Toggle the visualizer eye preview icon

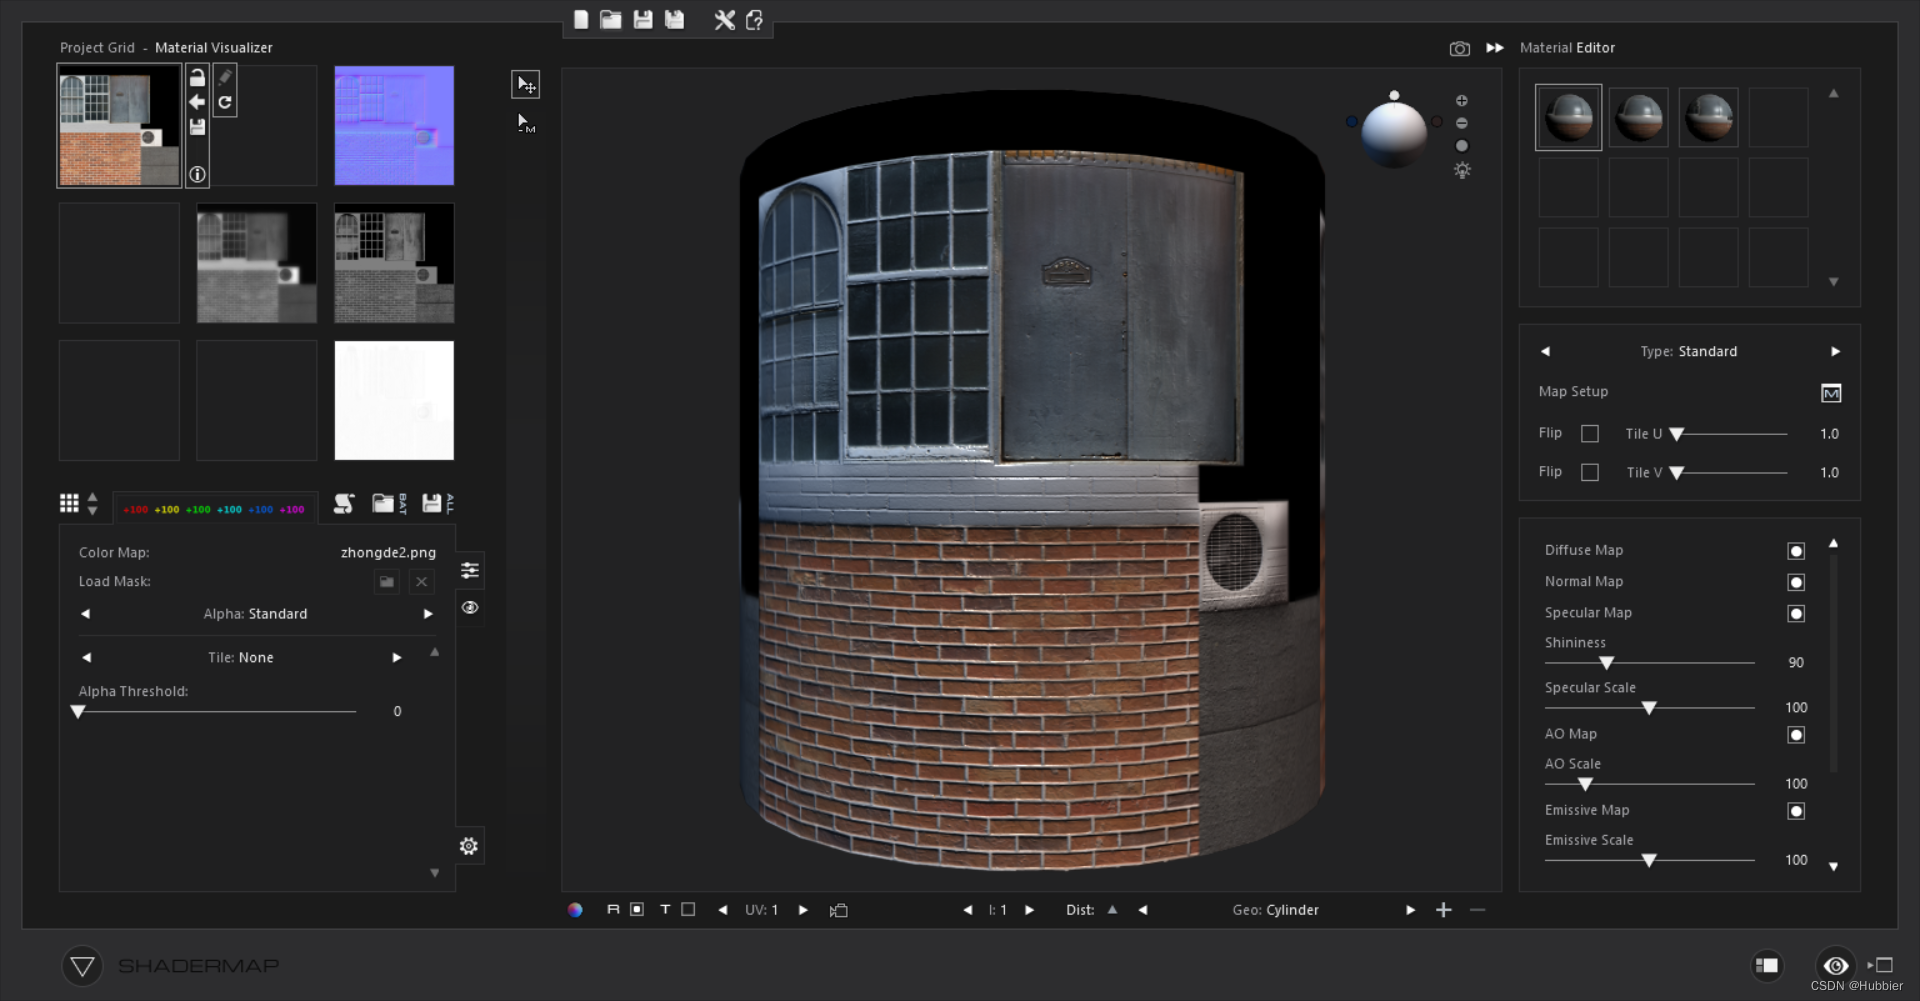tap(470, 607)
